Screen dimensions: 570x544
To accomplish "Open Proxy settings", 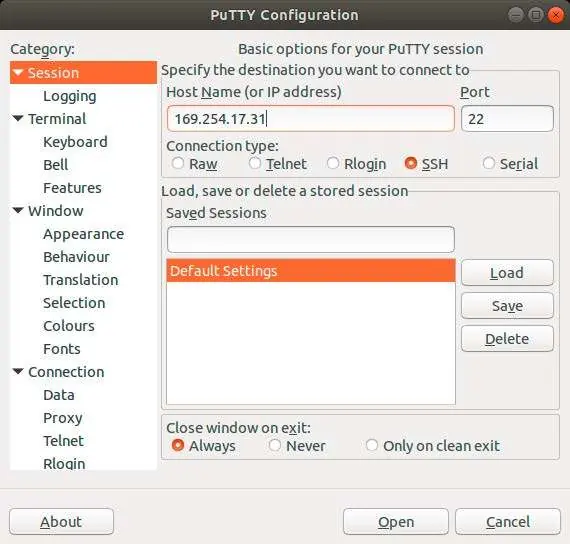I will click(63, 418).
